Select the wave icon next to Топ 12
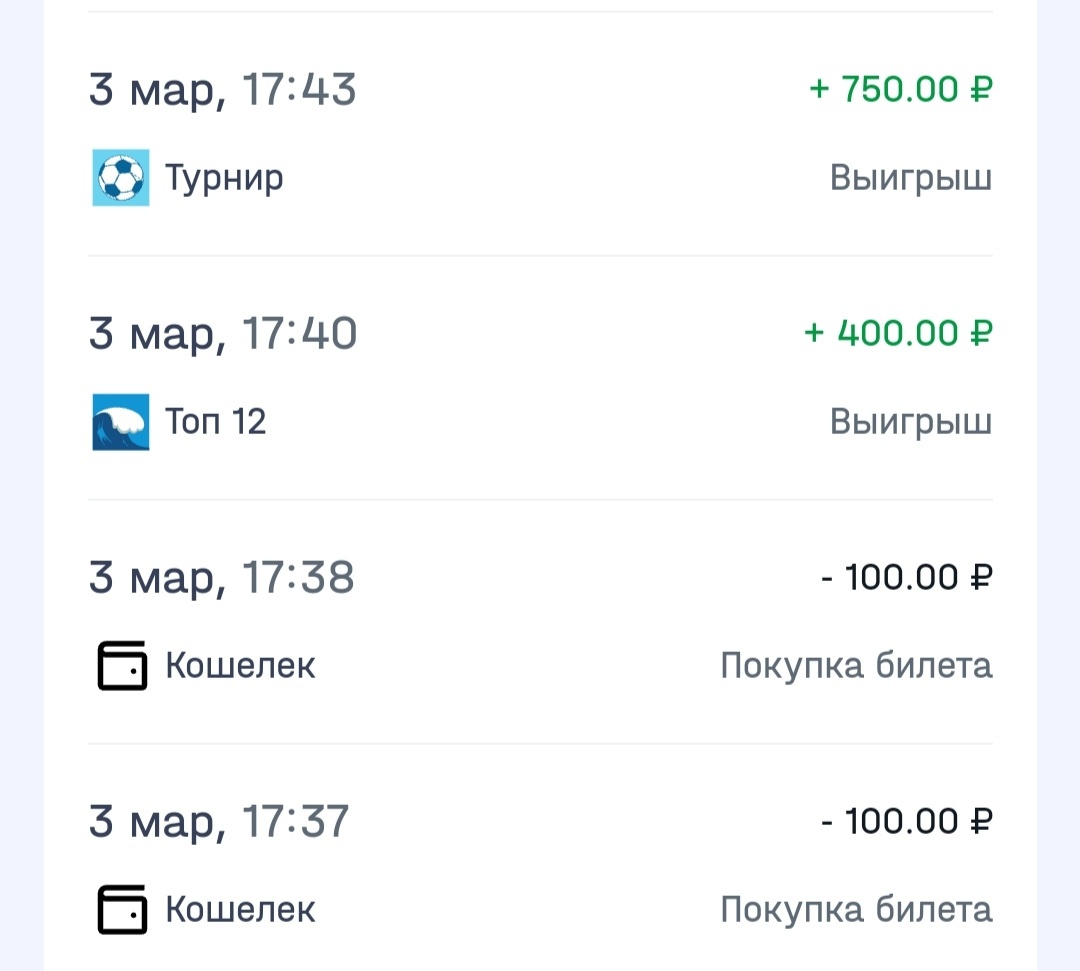1080x971 pixels. point(120,421)
